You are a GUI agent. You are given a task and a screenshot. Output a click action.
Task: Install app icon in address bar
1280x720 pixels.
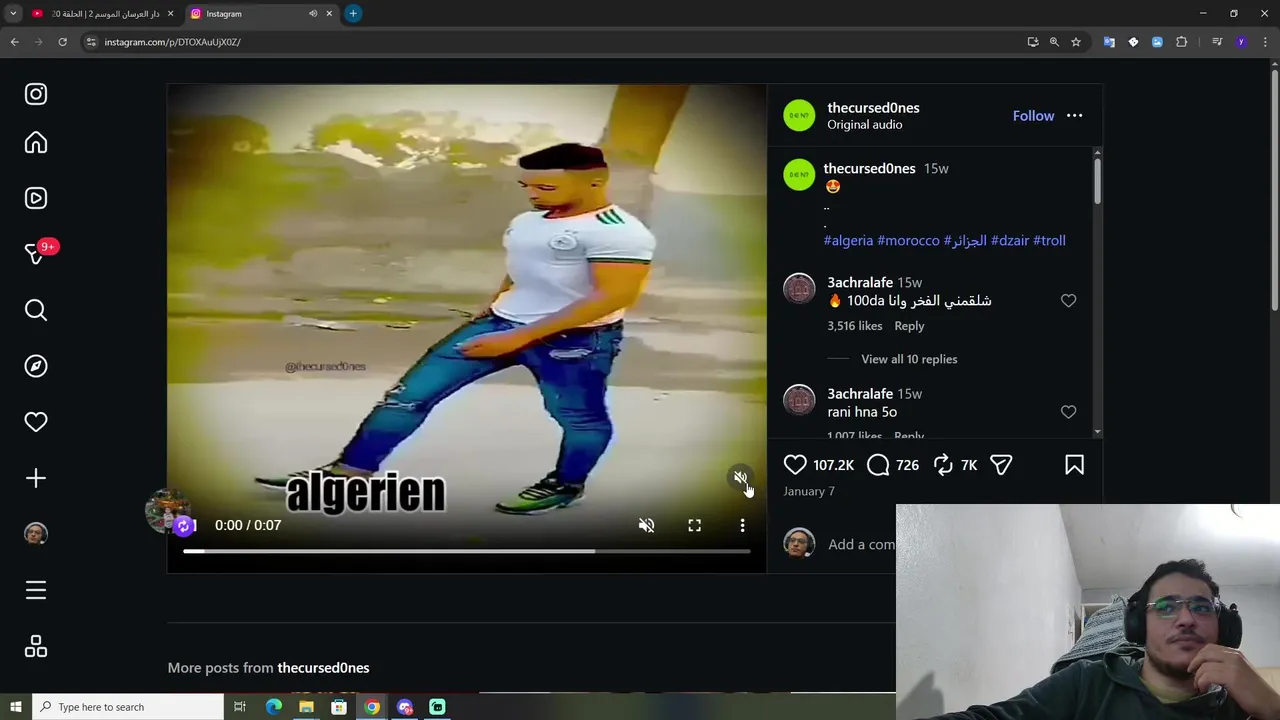[x=1033, y=42]
